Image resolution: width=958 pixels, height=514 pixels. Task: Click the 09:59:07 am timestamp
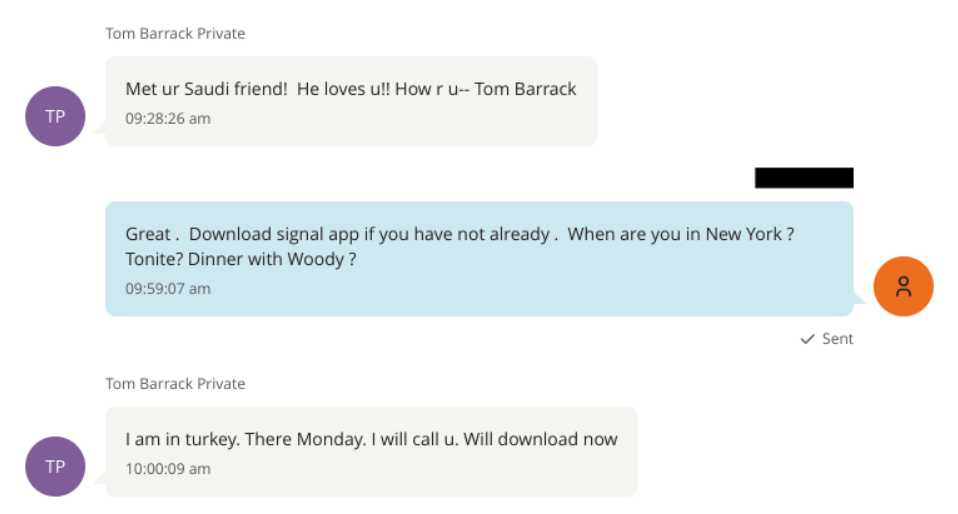[168, 289]
